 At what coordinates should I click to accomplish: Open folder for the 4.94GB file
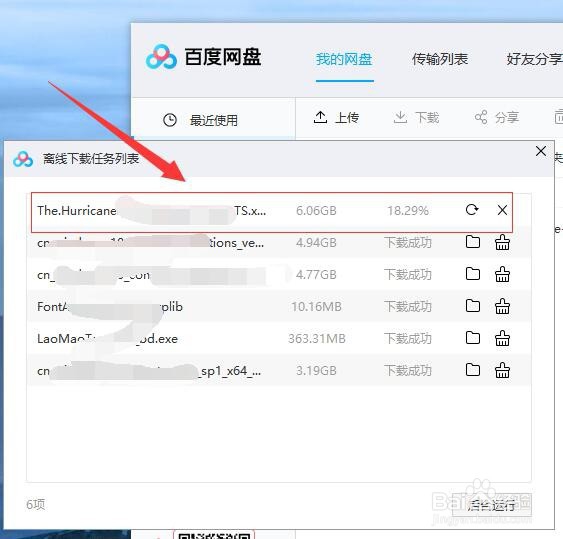click(473, 242)
